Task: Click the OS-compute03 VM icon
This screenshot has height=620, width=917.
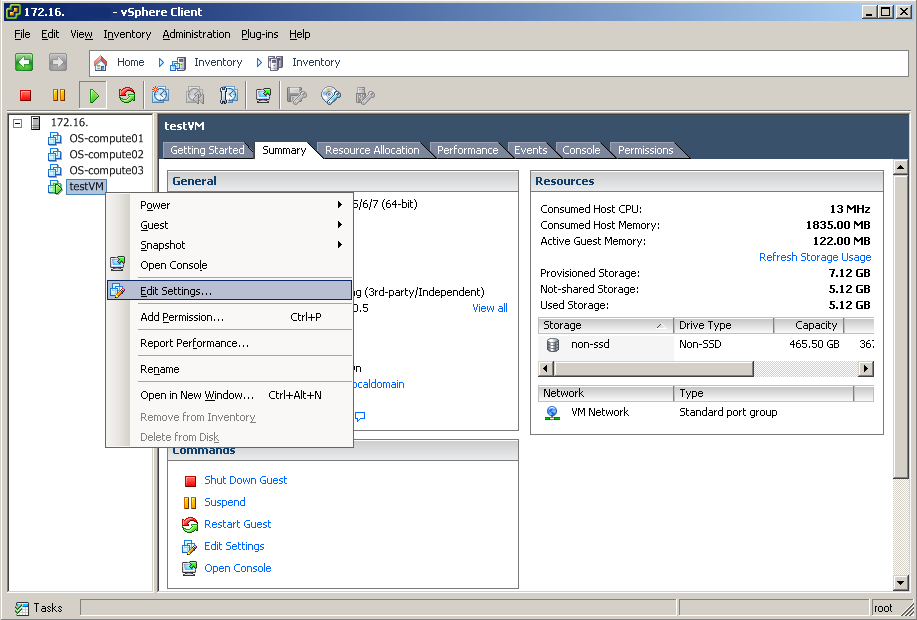Action: 54,170
